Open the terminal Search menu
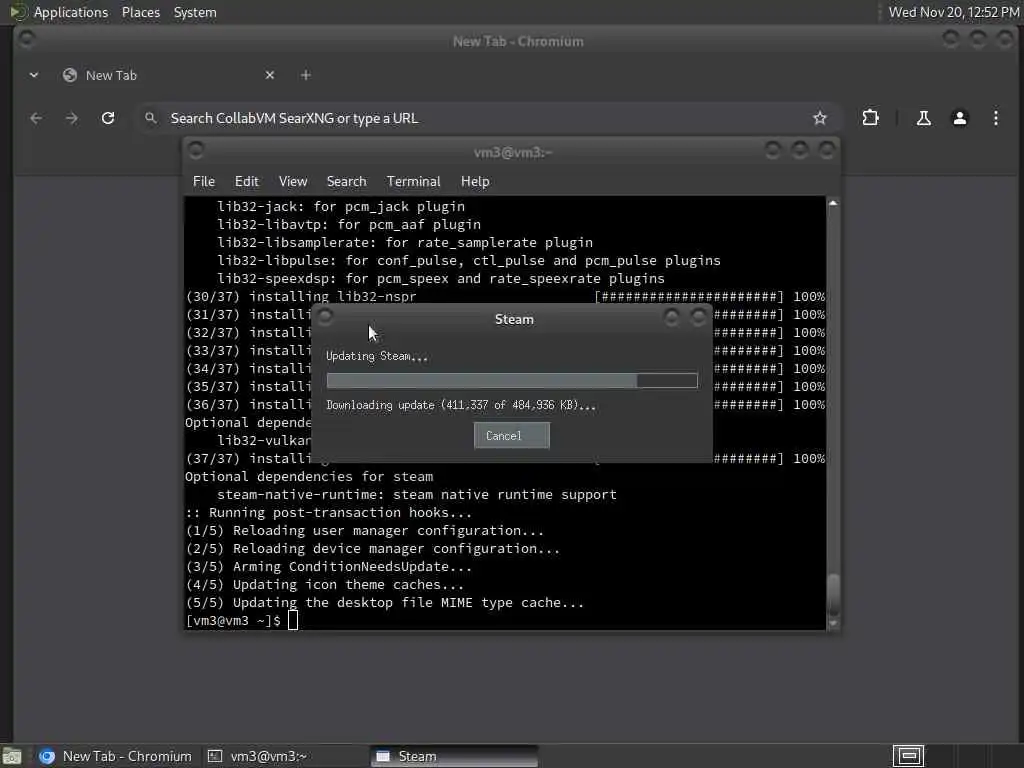 coord(346,182)
